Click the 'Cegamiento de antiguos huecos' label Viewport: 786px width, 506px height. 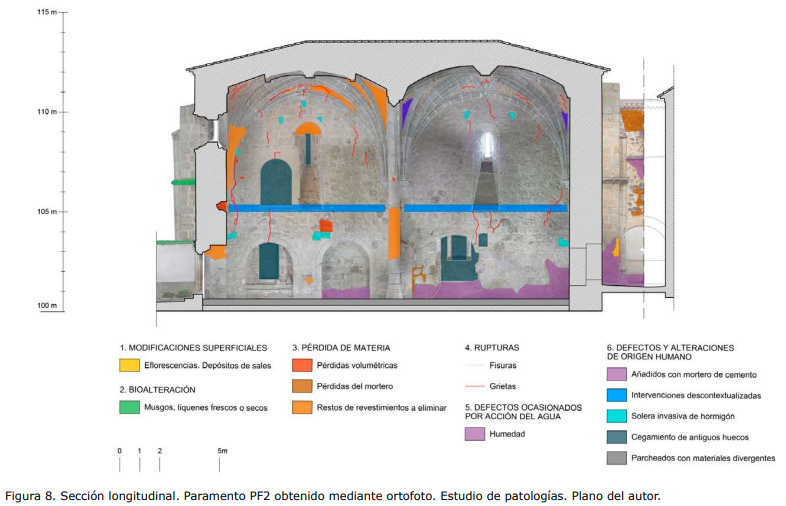tap(690, 437)
